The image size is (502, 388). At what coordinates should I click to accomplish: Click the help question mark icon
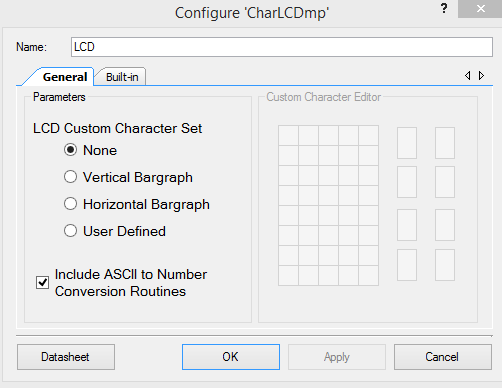coord(444,8)
